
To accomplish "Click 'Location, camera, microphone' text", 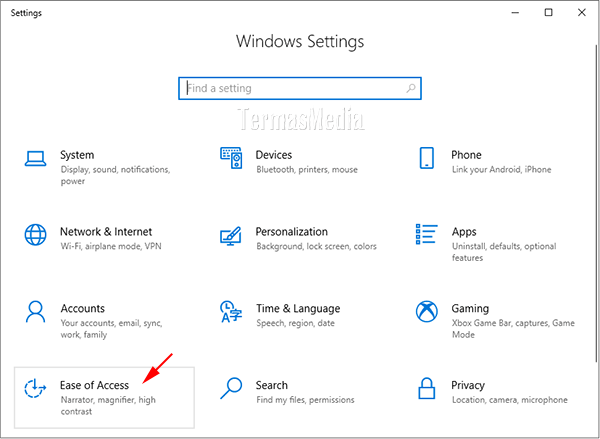I will click(x=510, y=400).
